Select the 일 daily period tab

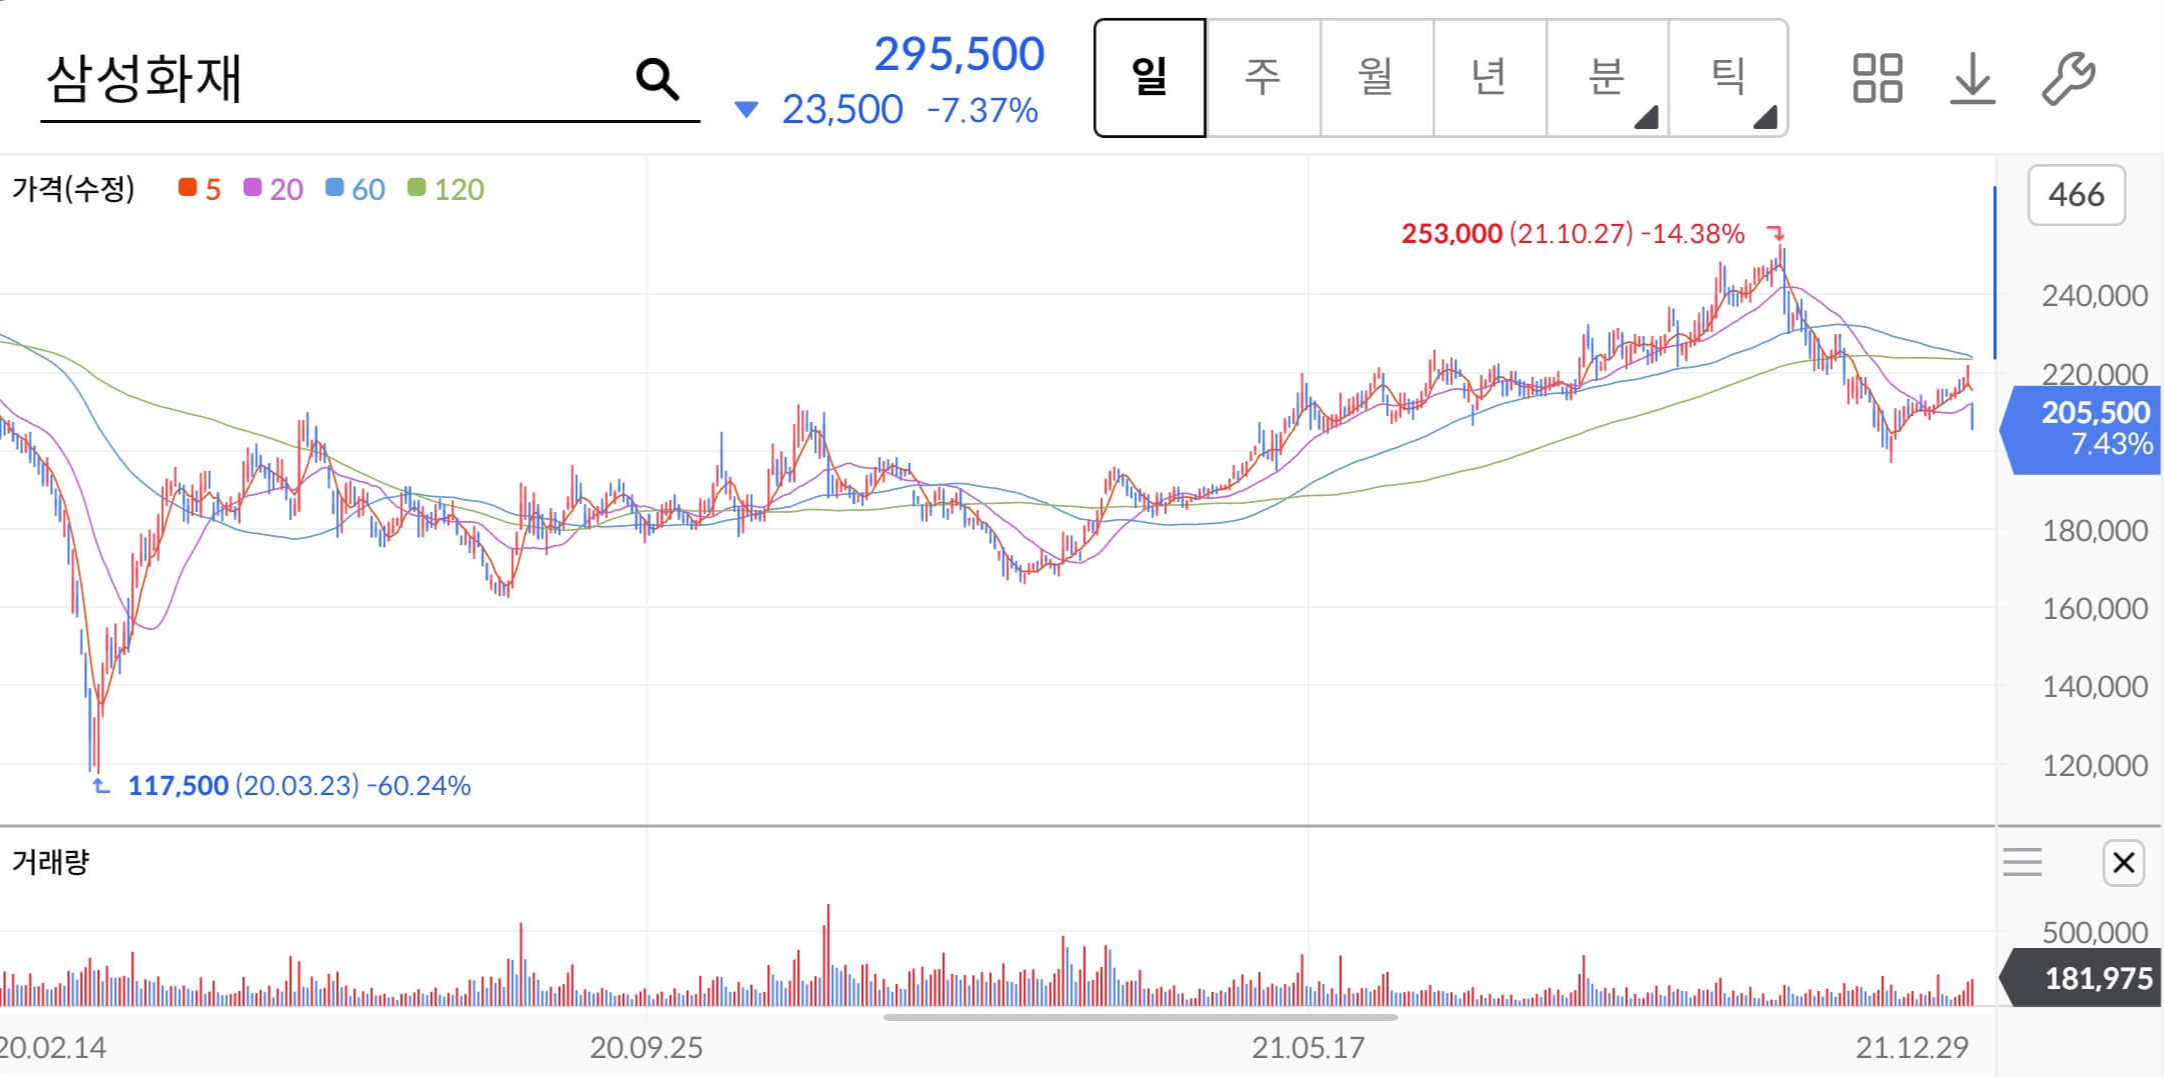coord(1150,77)
